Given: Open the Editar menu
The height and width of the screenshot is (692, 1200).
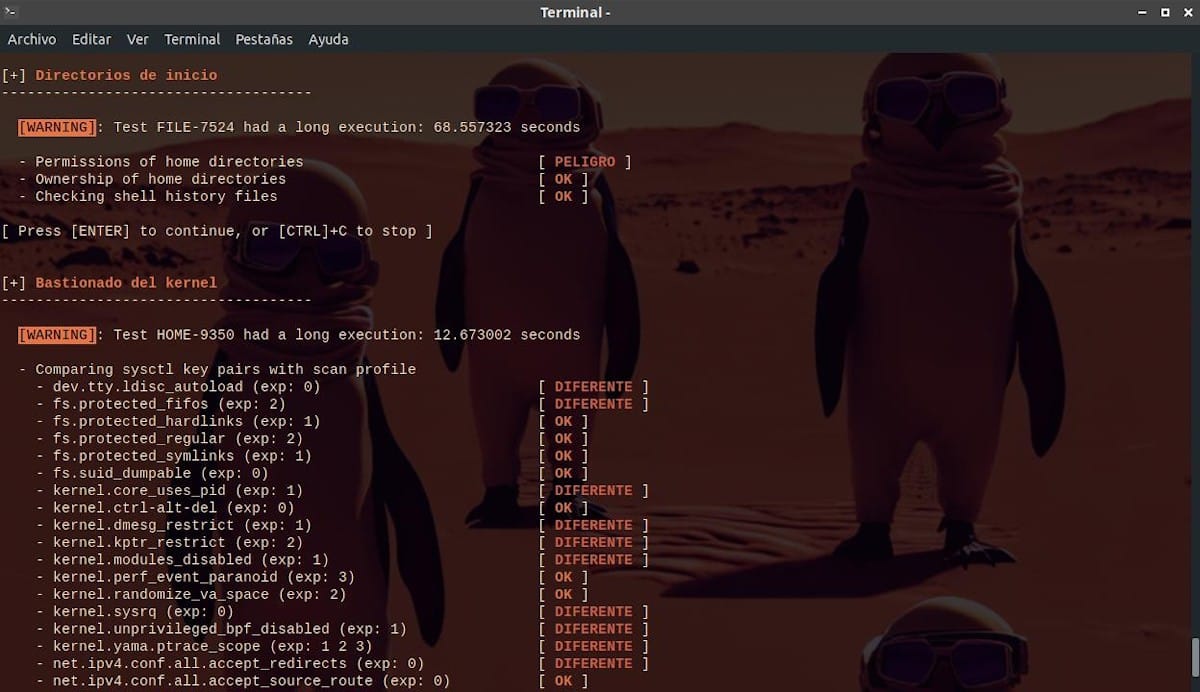Looking at the screenshot, I should (91, 39).
